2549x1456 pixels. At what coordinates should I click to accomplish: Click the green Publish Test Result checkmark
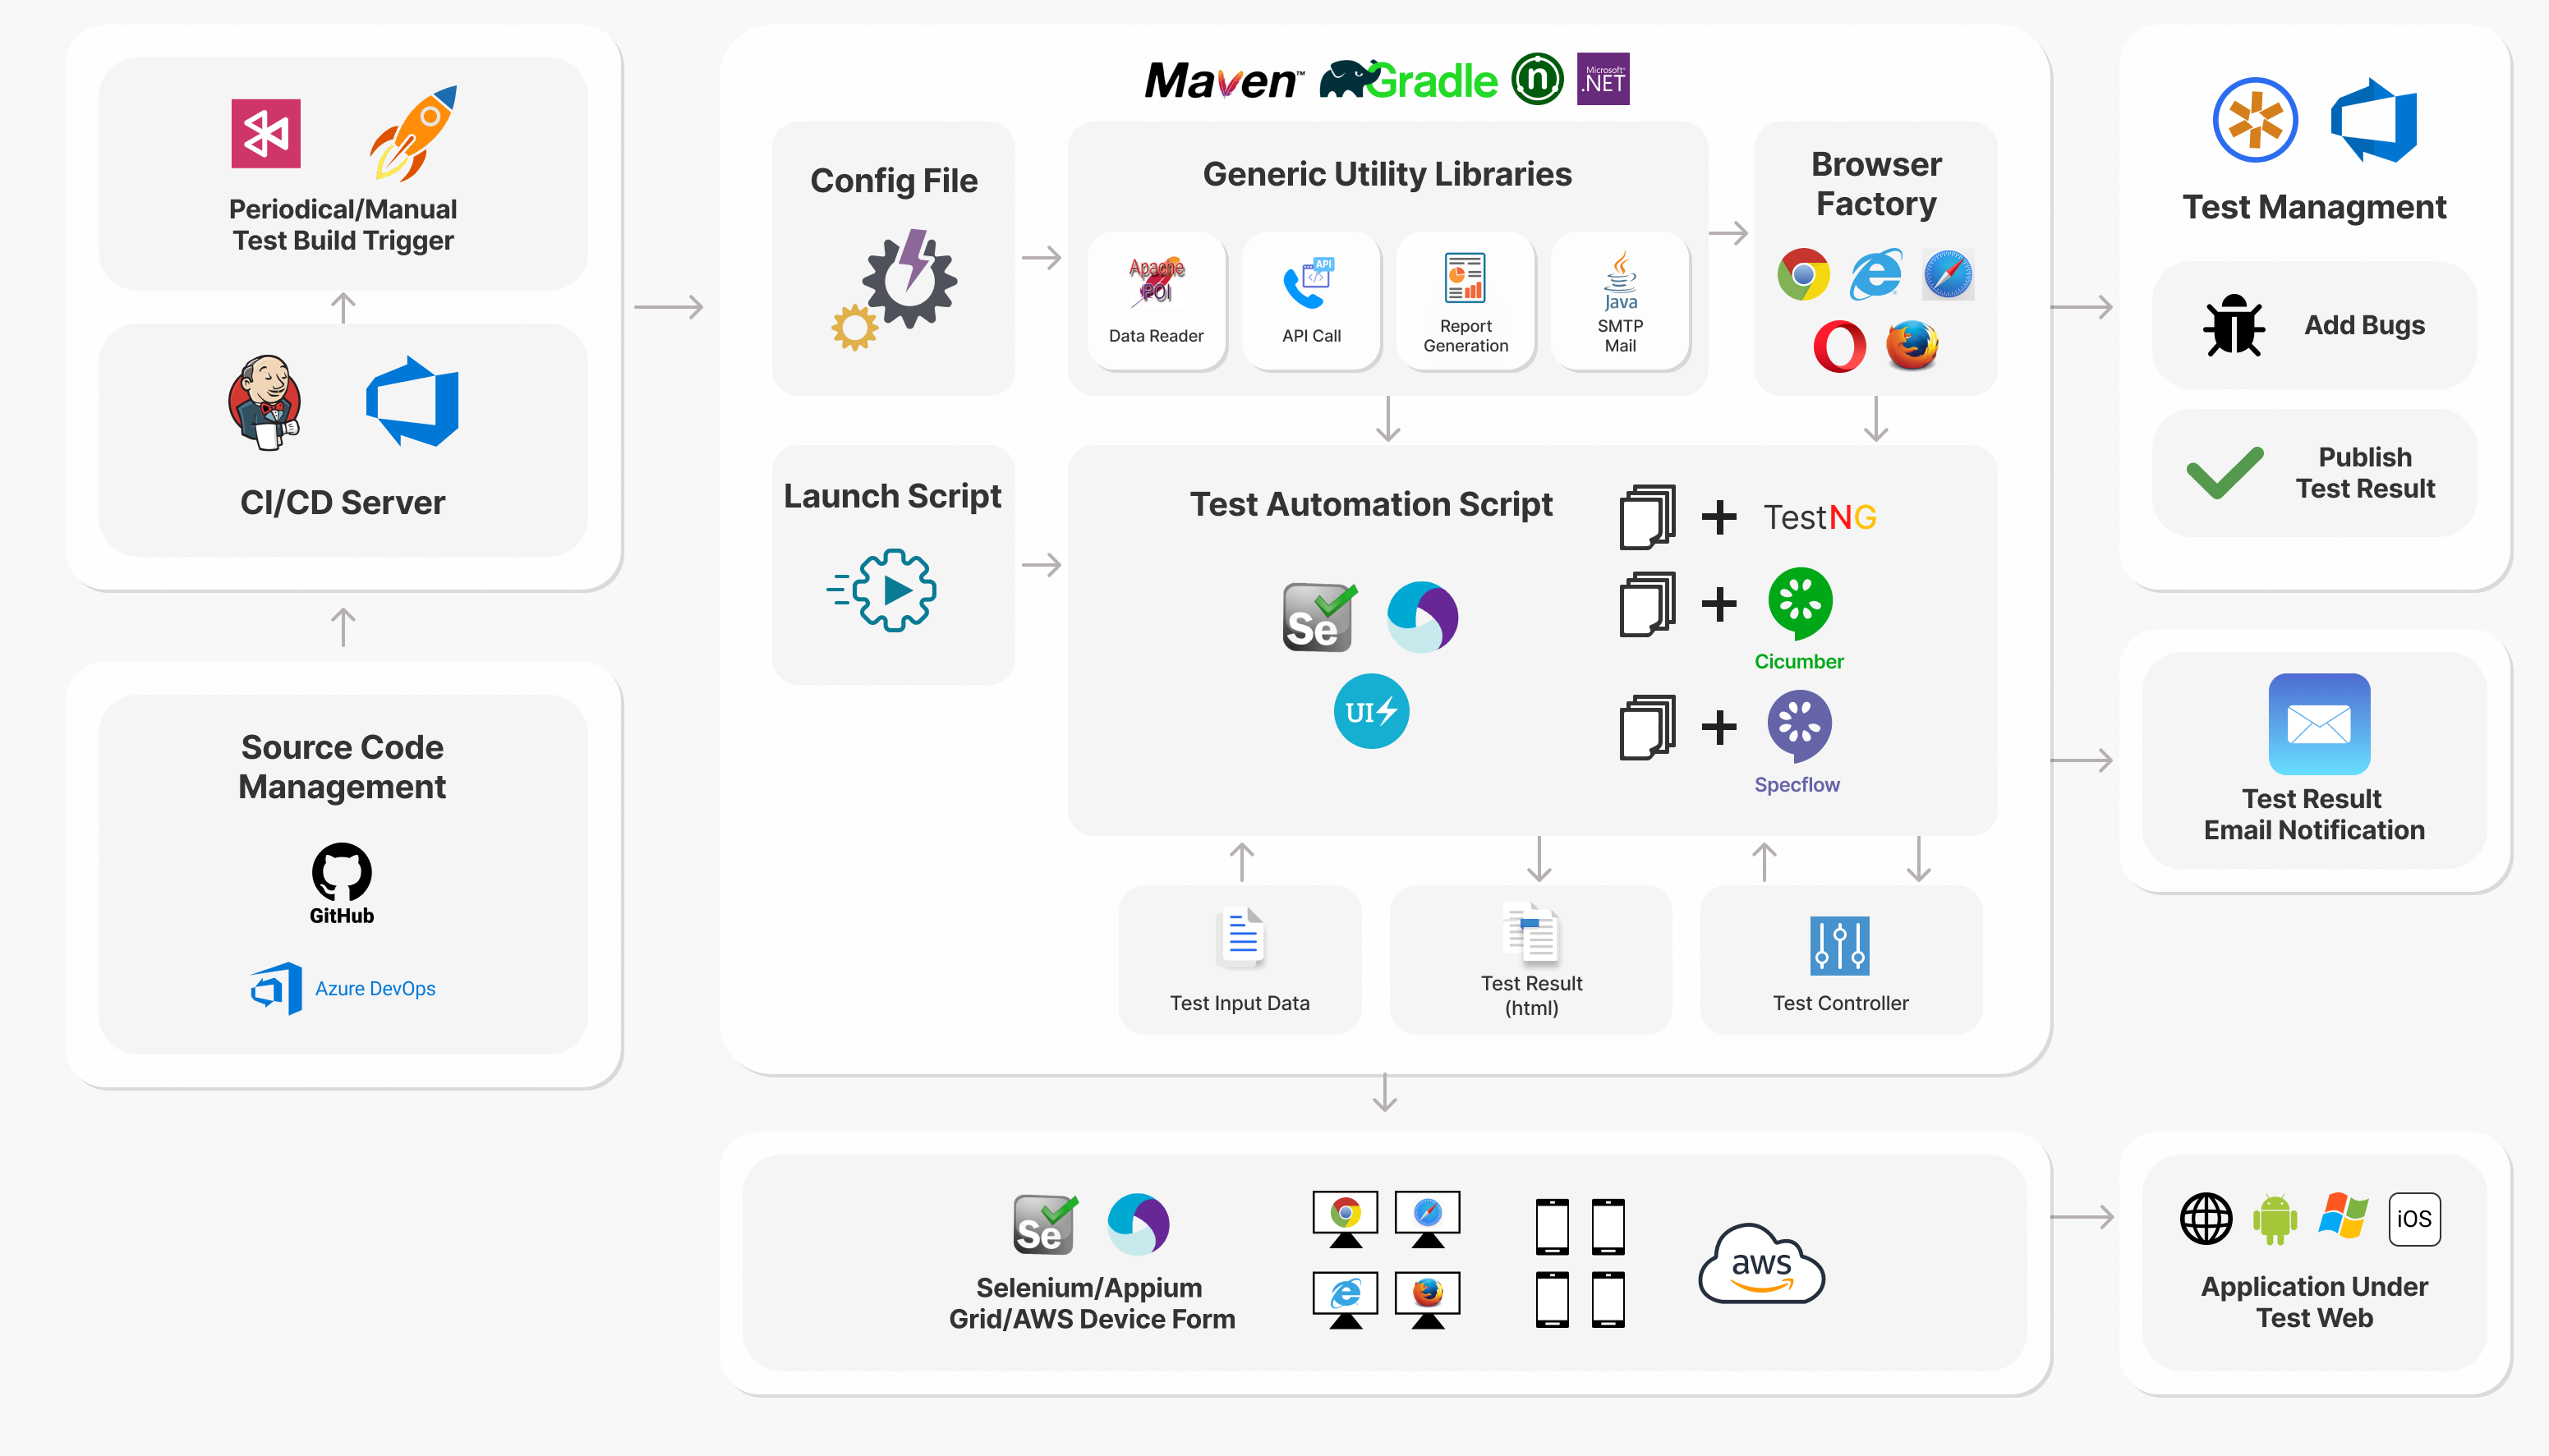point(2224,472)
